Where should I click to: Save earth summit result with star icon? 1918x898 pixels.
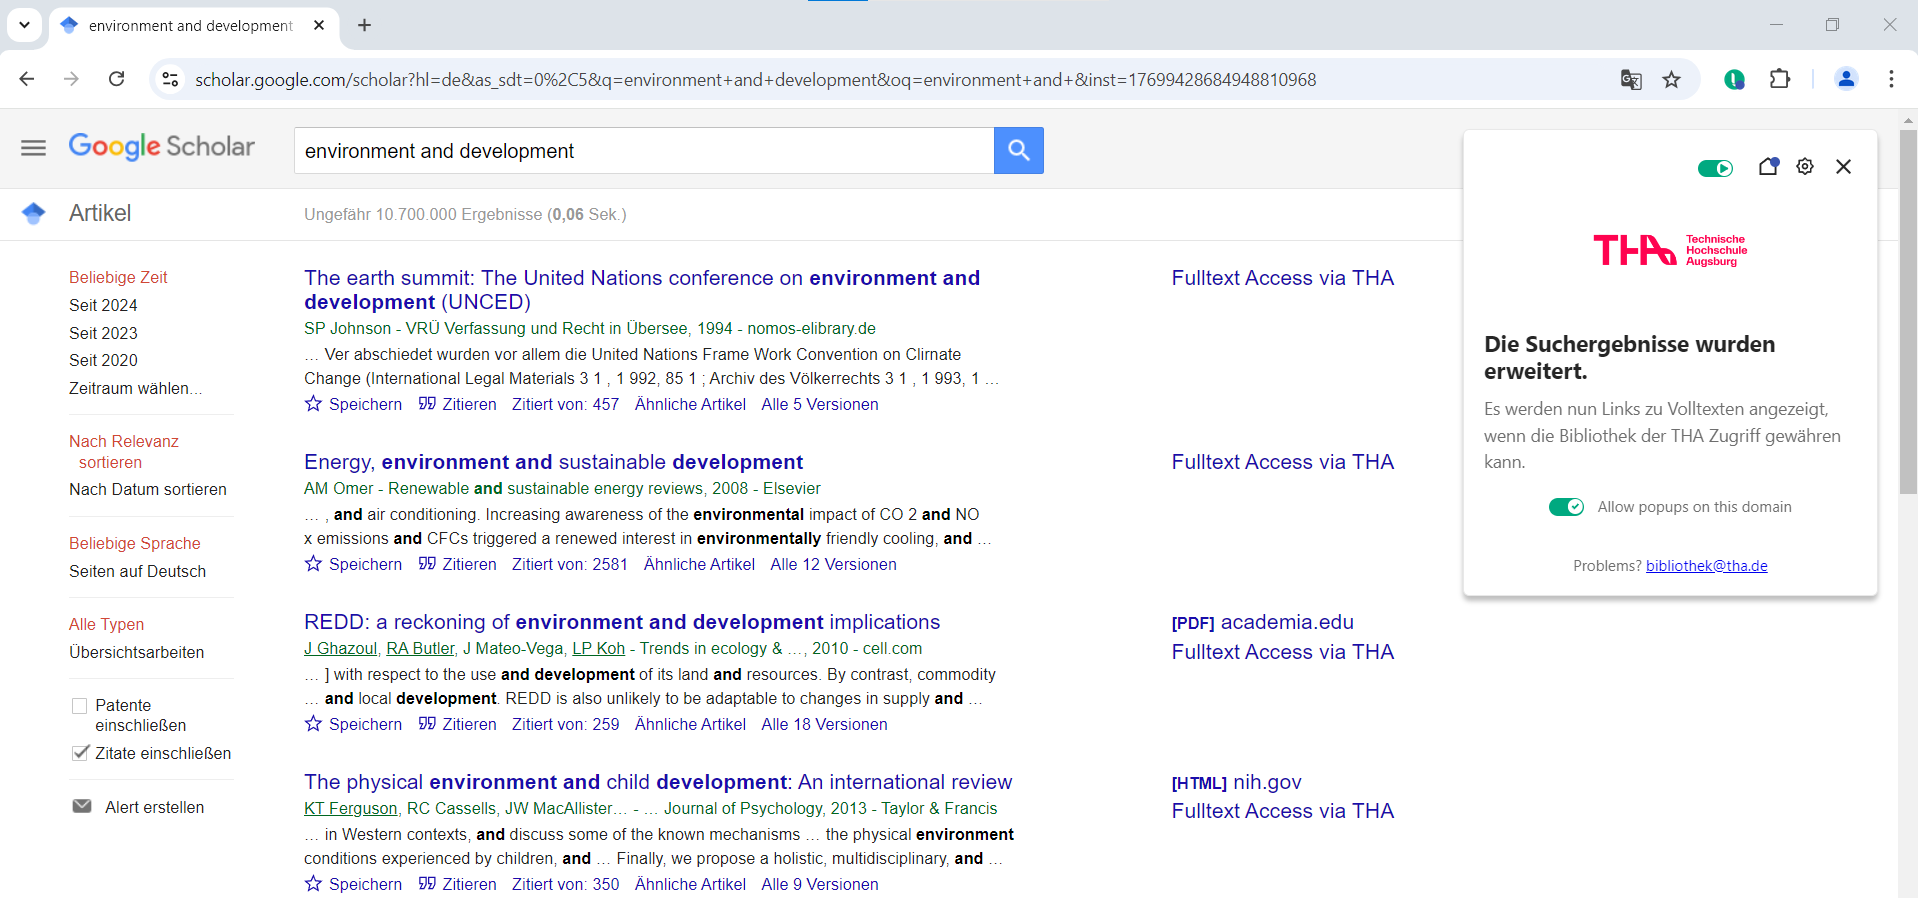(x=313, y=404)
